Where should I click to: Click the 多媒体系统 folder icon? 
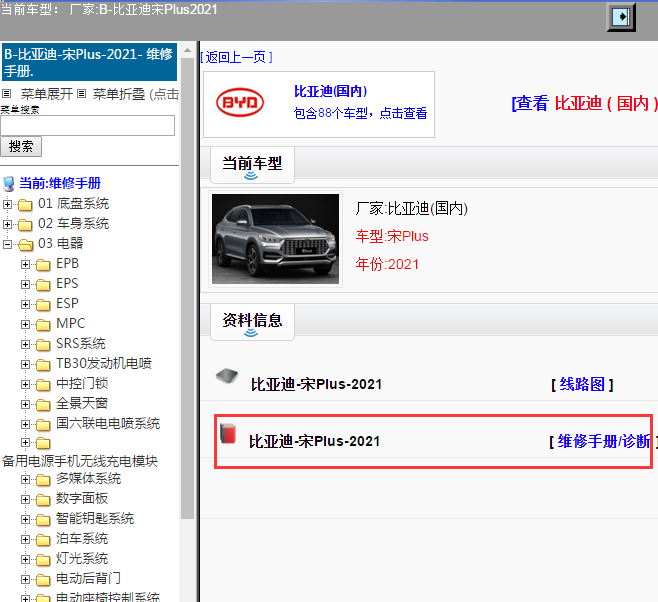click(43, 480)
